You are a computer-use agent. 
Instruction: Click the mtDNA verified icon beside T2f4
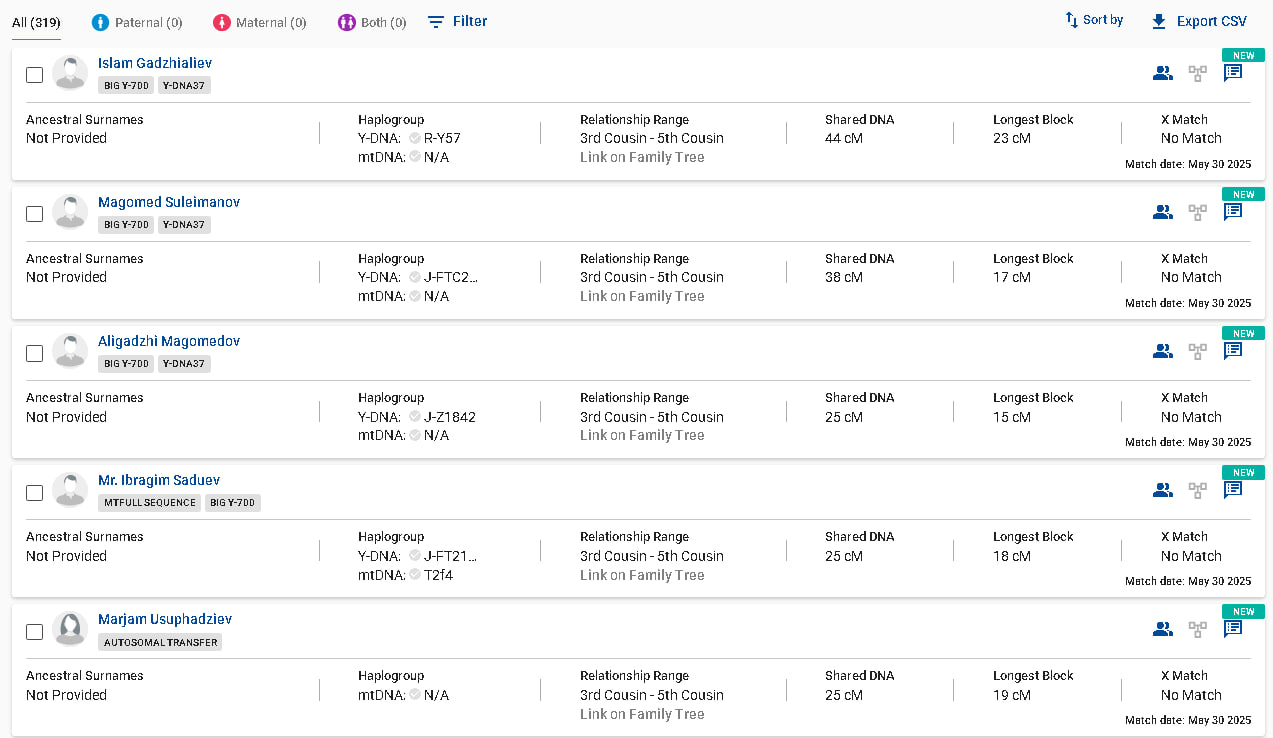coord(414,575)
